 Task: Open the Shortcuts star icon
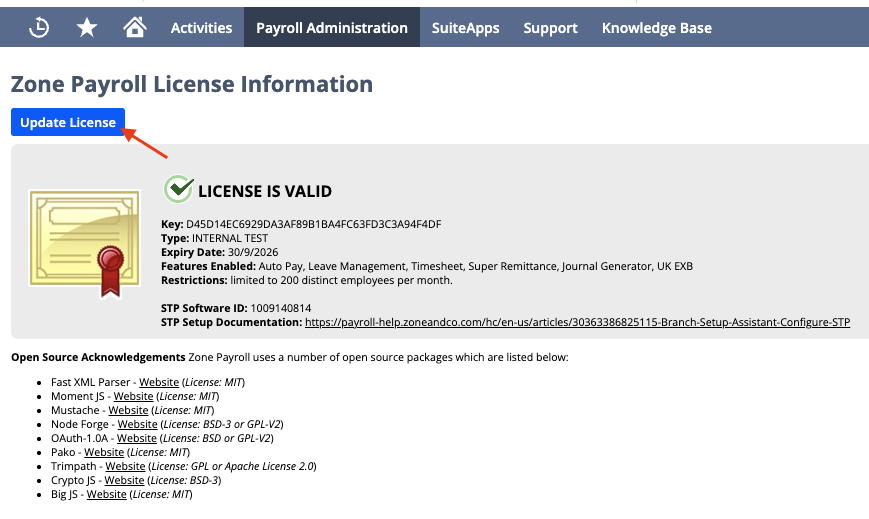pyautogui.click(x=87, y=27)
